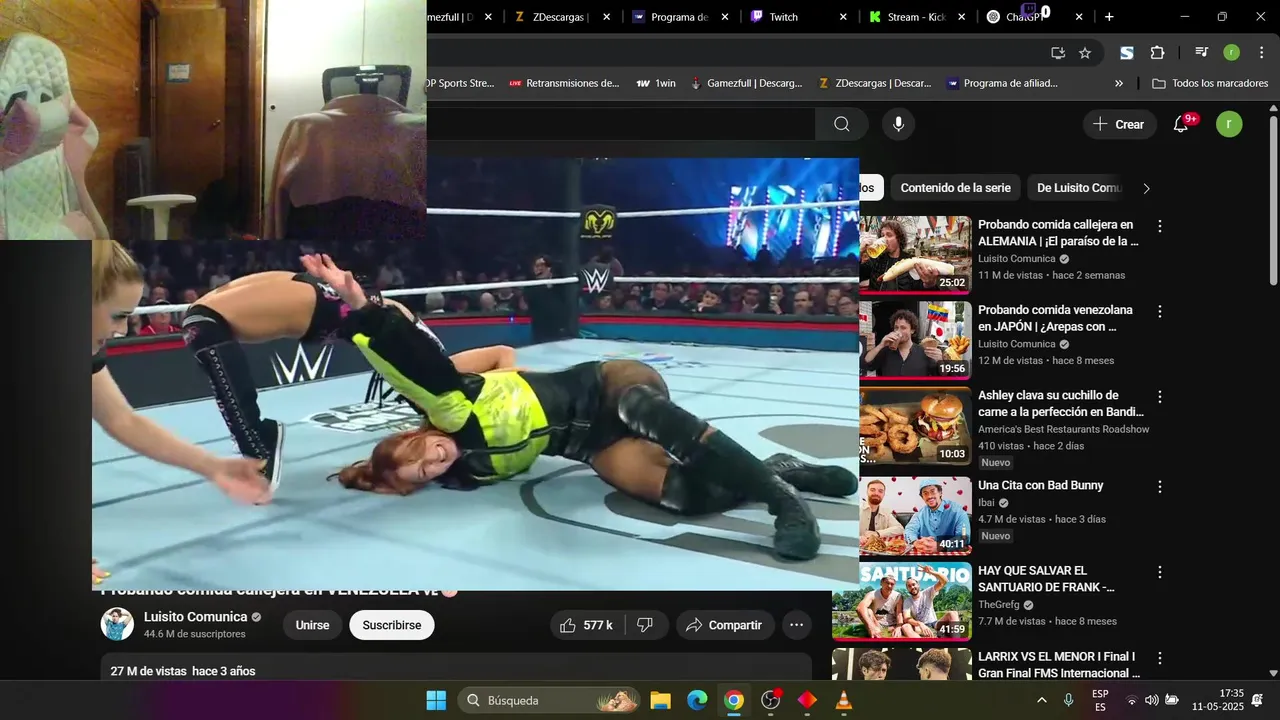The image size is (1280, 720).
Task: Open File Explorer from taskbar
Action: pos(660,700)
